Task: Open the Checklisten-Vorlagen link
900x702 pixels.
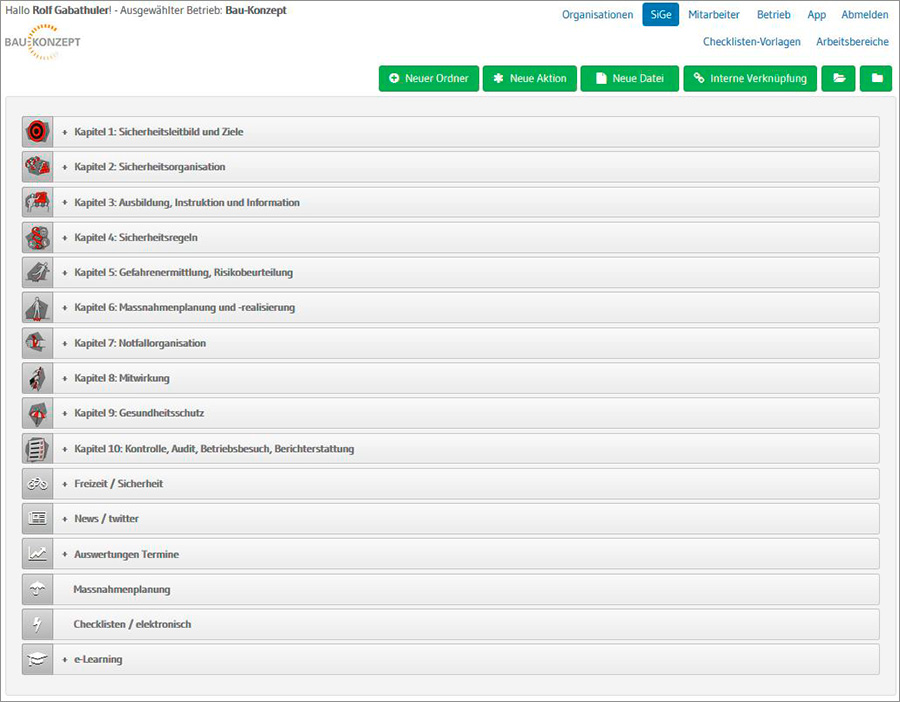Action: tap(751, 42)
